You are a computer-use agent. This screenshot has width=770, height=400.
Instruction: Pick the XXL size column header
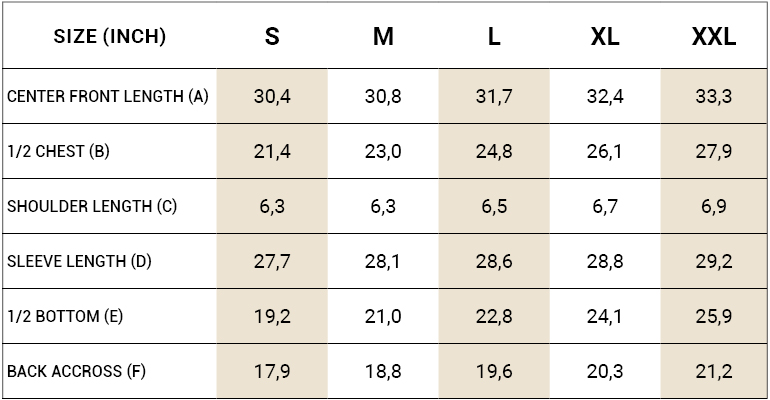714,38
